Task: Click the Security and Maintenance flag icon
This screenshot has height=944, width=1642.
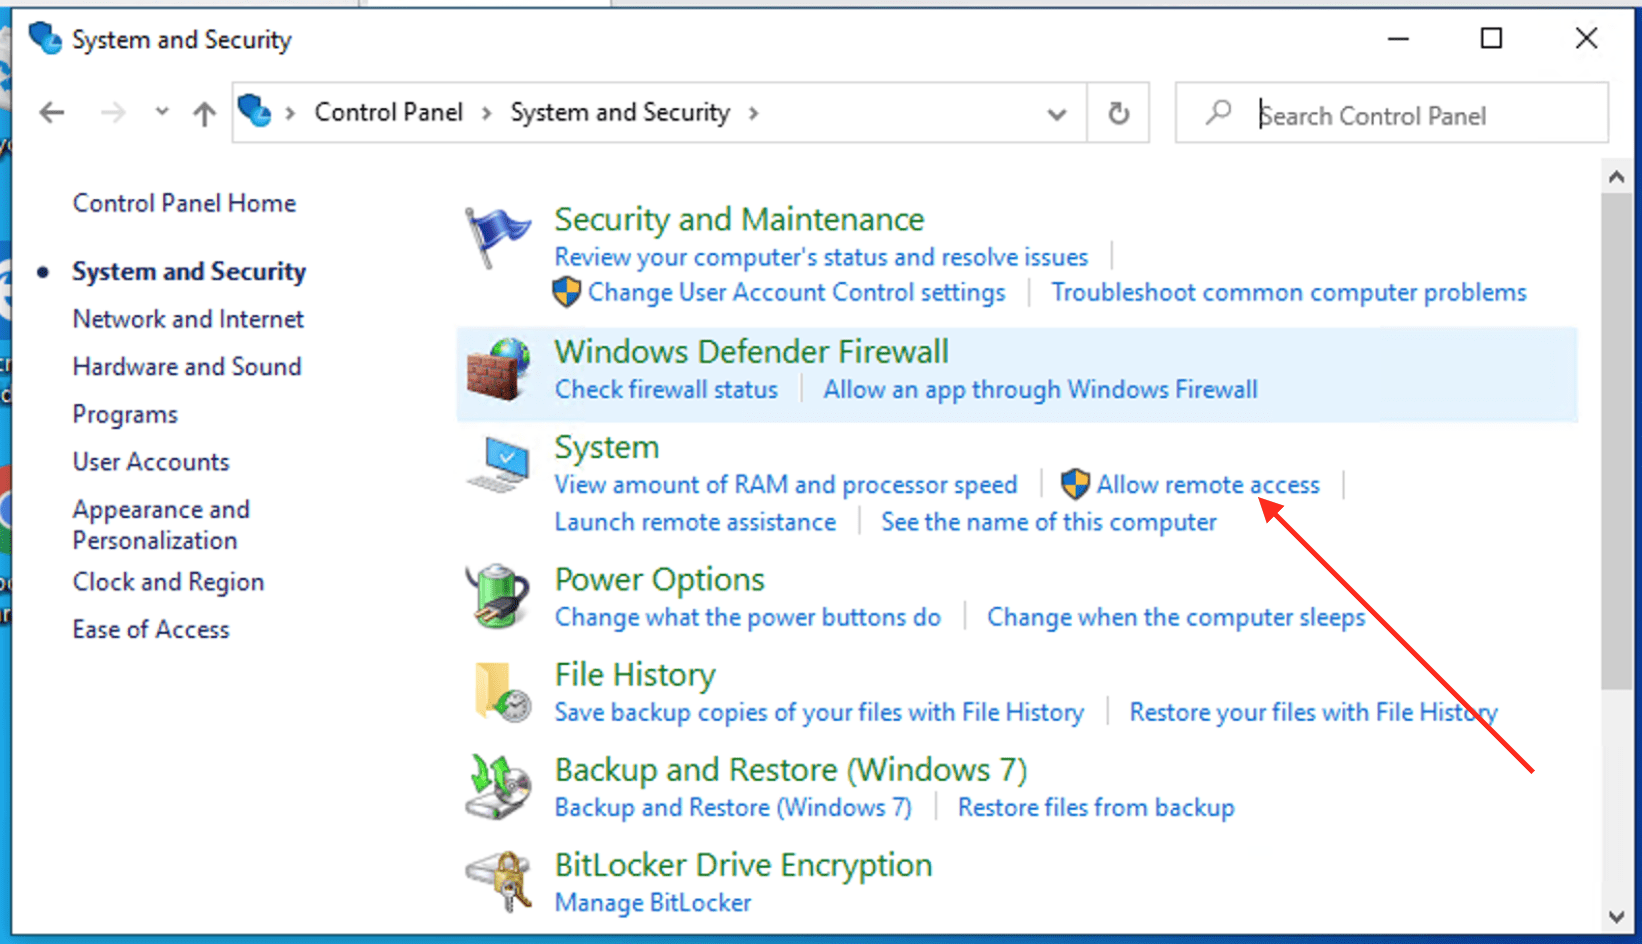Action: pyautogui.click(x=497, y=236)
